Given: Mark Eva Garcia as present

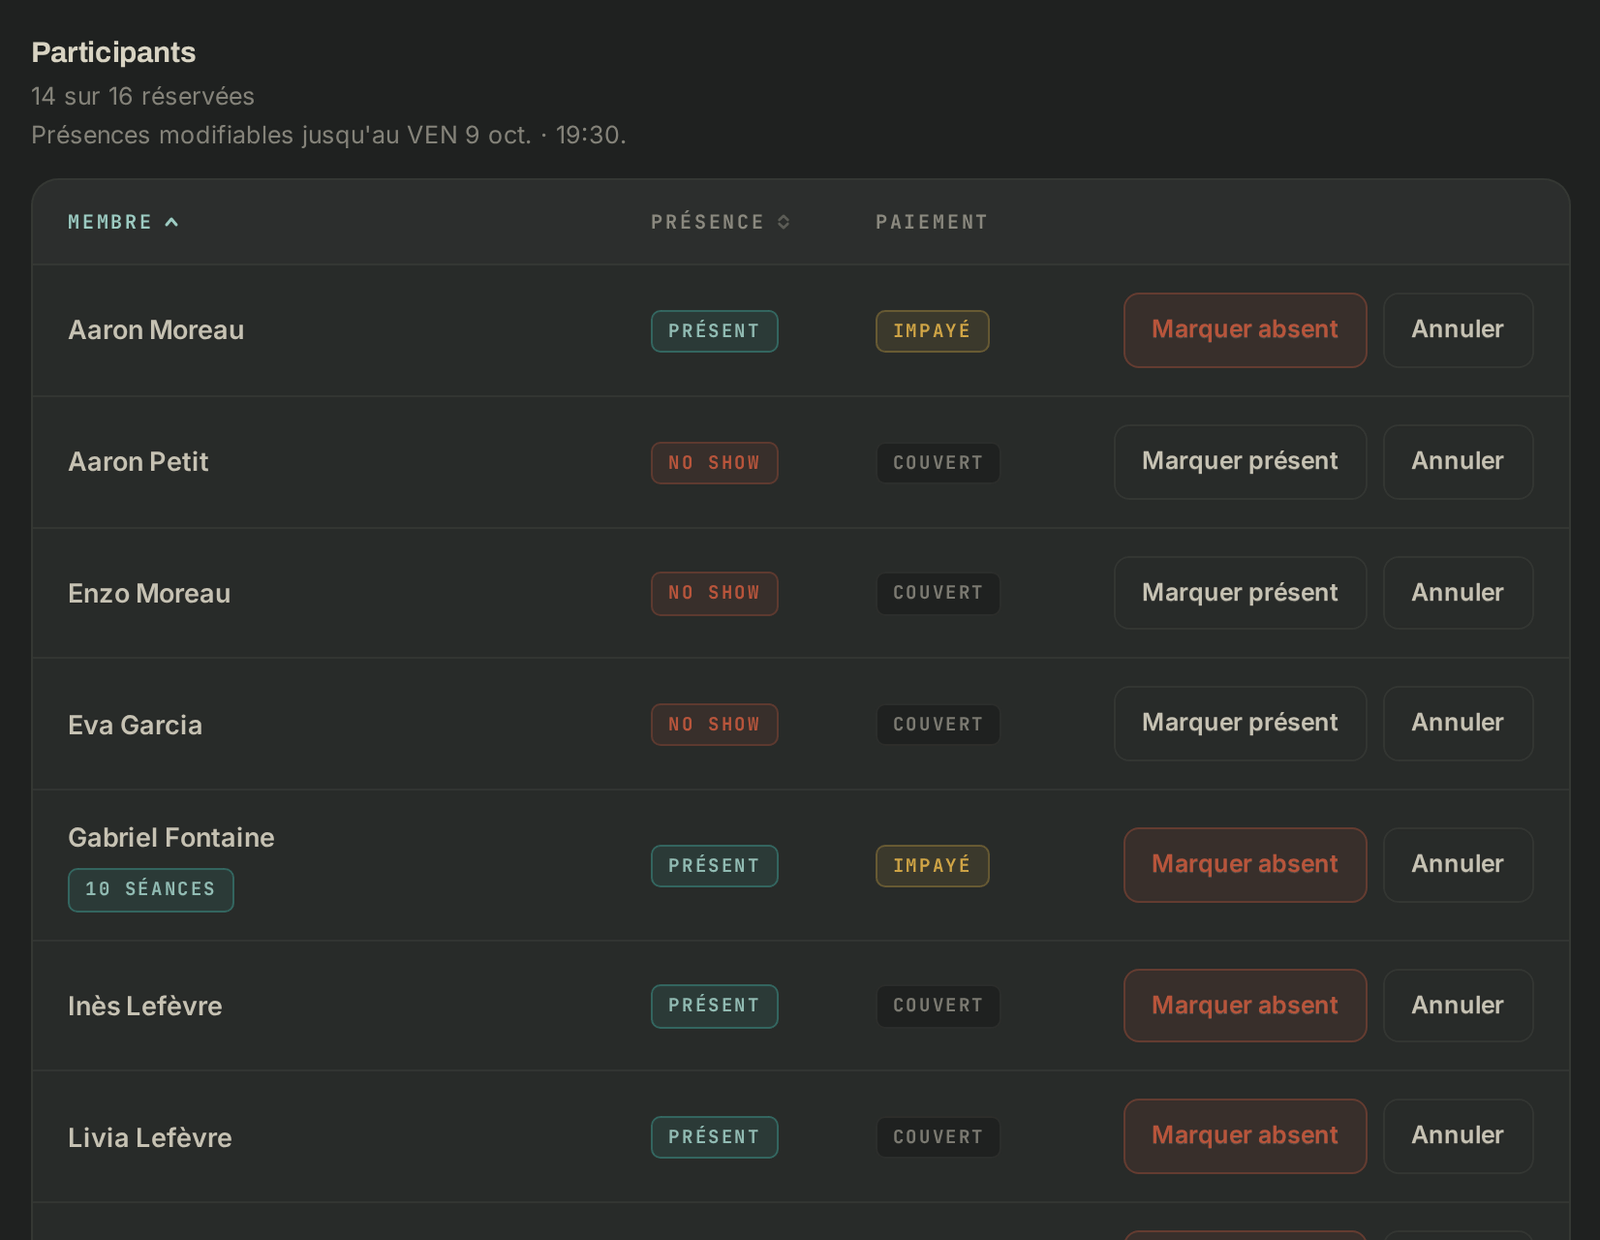Looking at the screenshot, I should coord(1240,723).
